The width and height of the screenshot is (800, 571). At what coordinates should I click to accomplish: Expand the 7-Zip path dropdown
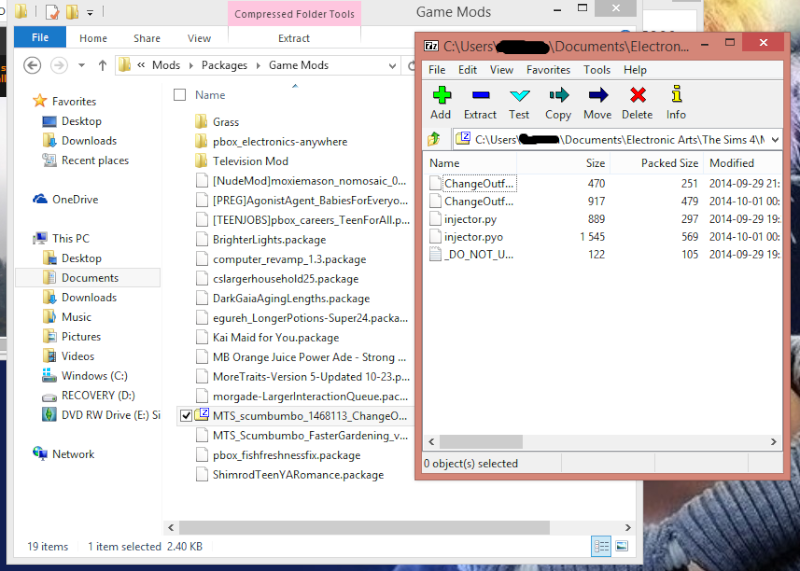point(775,139)
